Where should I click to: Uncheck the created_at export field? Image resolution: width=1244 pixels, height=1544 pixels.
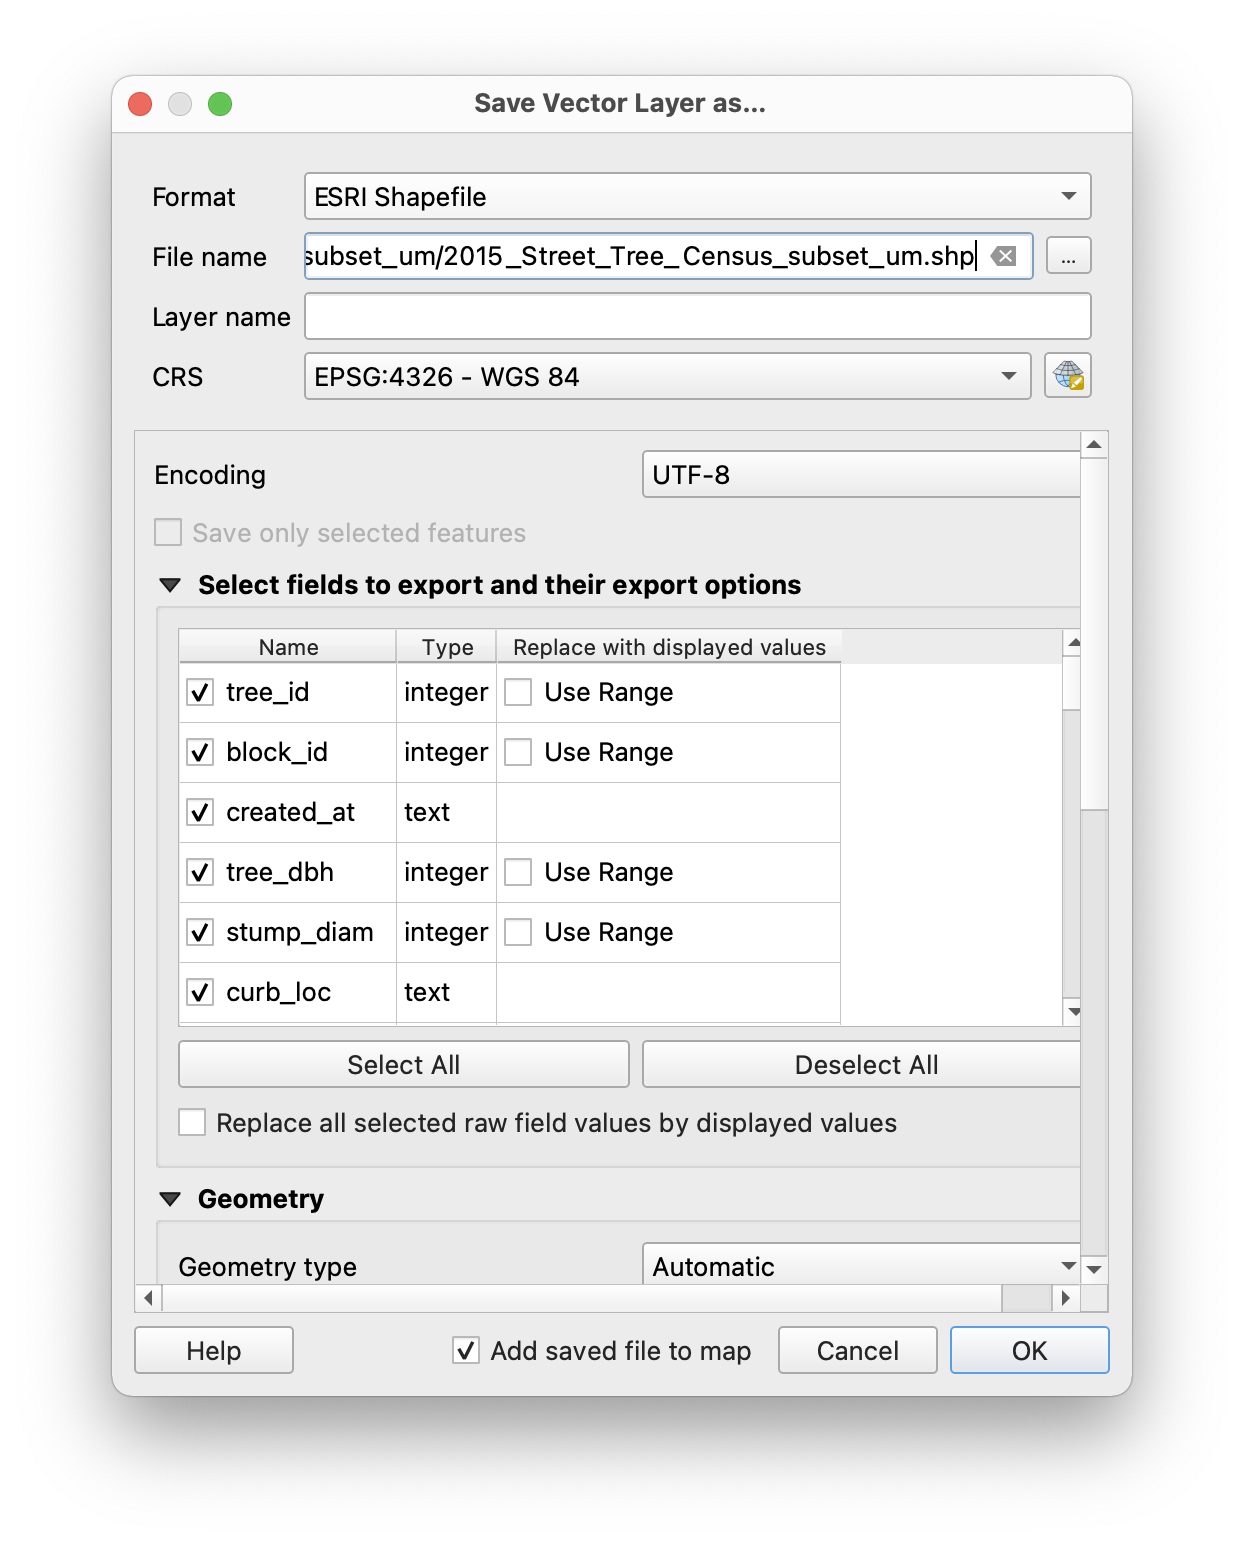[x=199, y=812]
